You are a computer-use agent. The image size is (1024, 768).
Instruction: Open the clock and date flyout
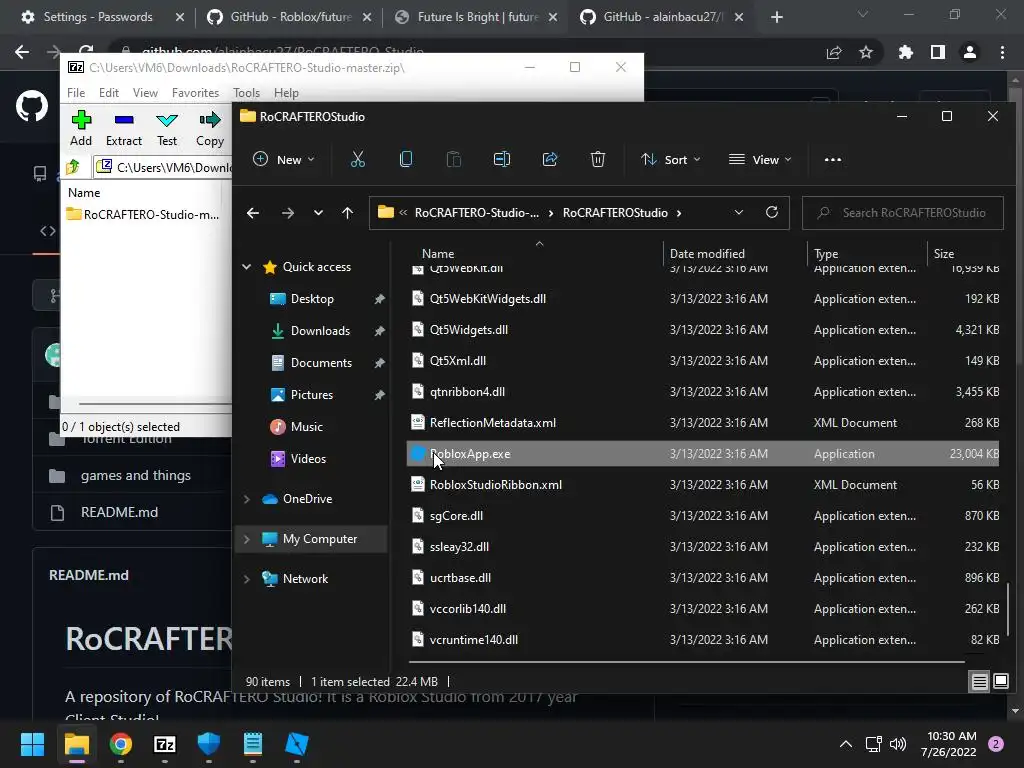[x=948, y=744]
